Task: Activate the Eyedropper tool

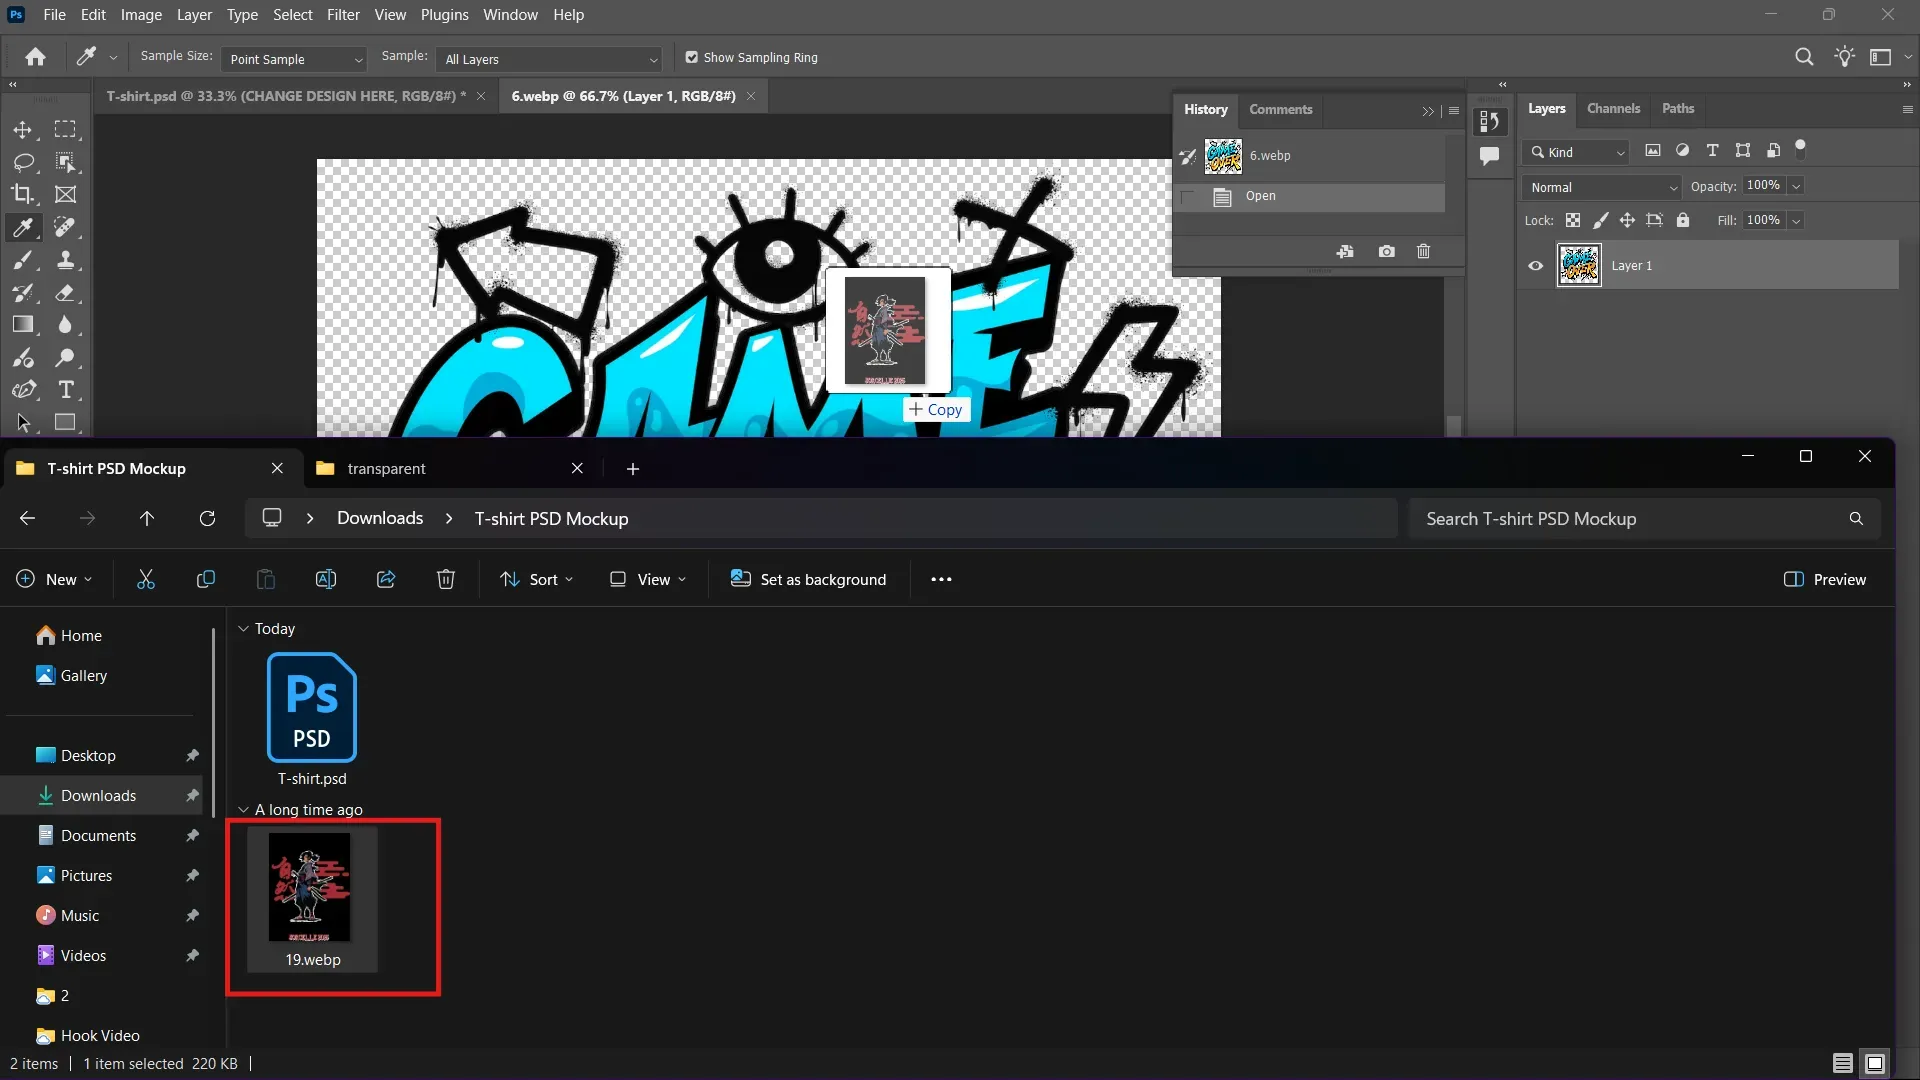Action: [23, 228]
